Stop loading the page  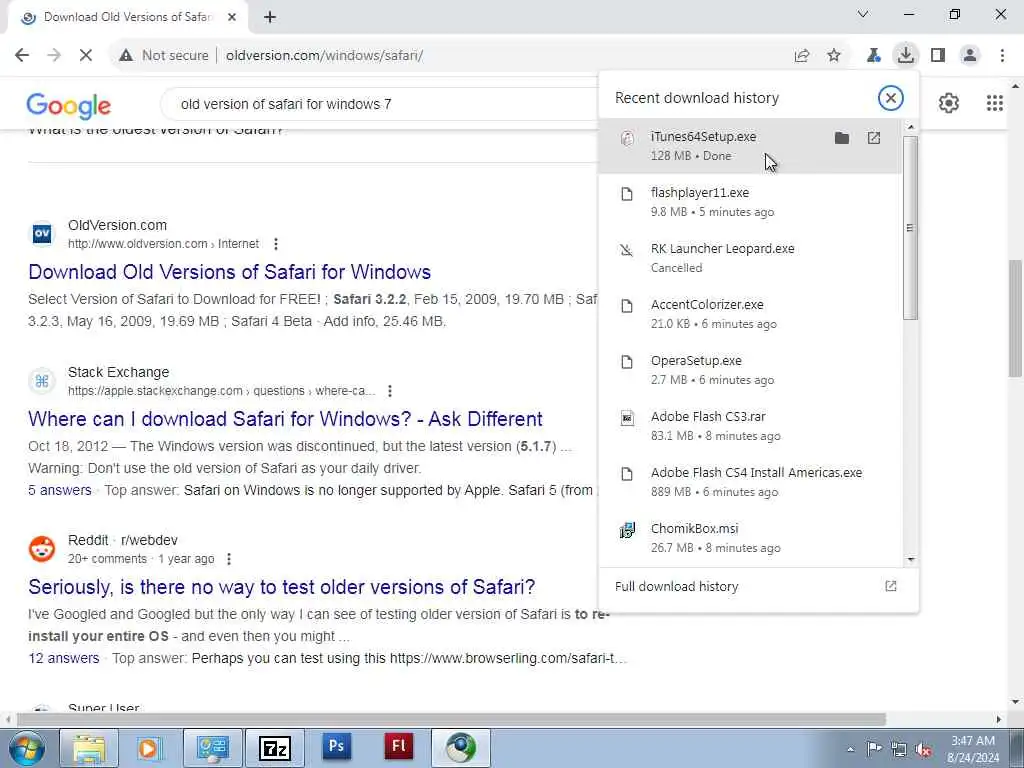point(86,56)
